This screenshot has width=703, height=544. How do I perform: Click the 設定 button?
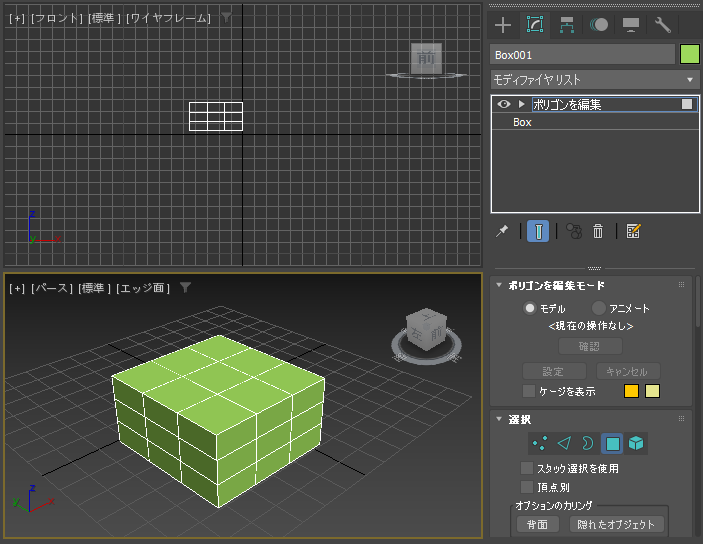554,371
